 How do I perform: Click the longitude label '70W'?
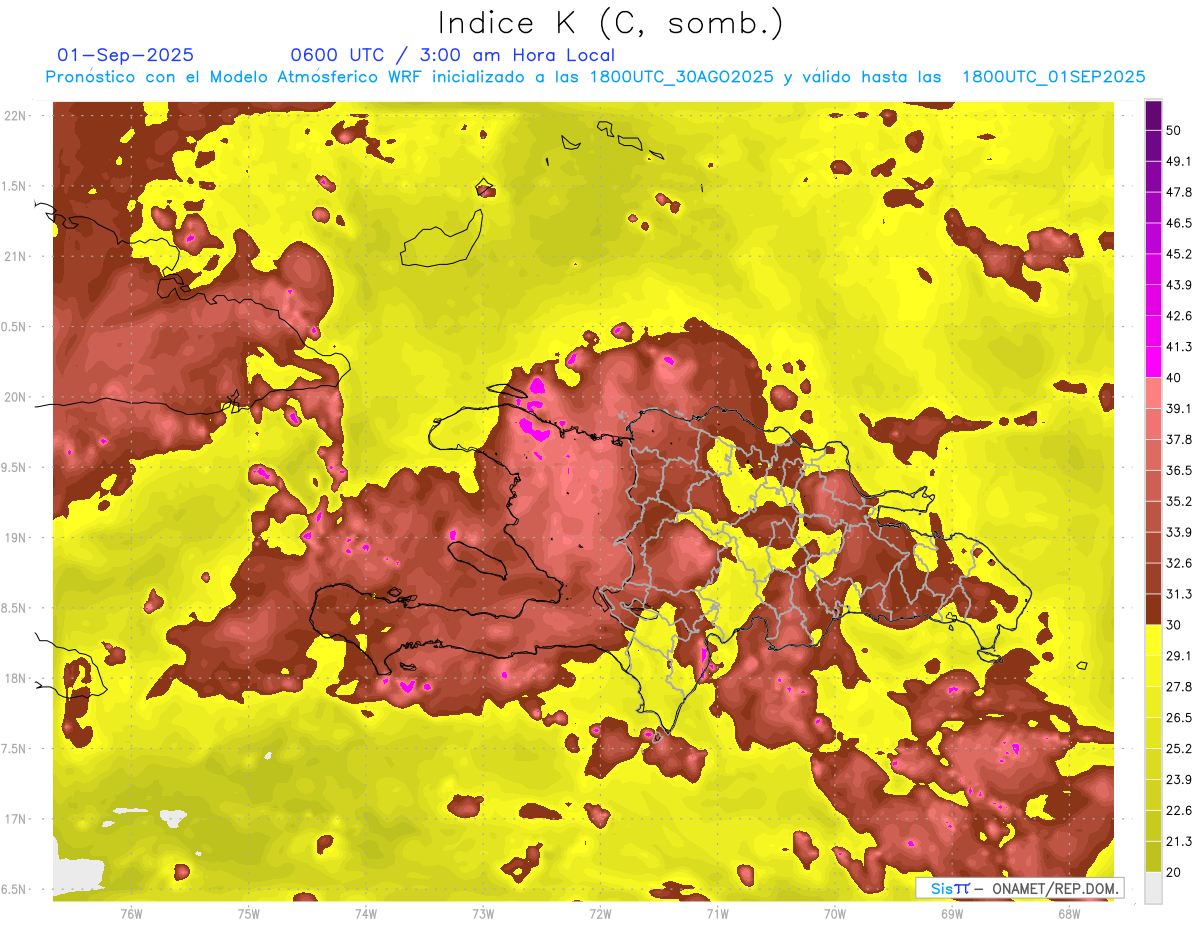(835, 913)
